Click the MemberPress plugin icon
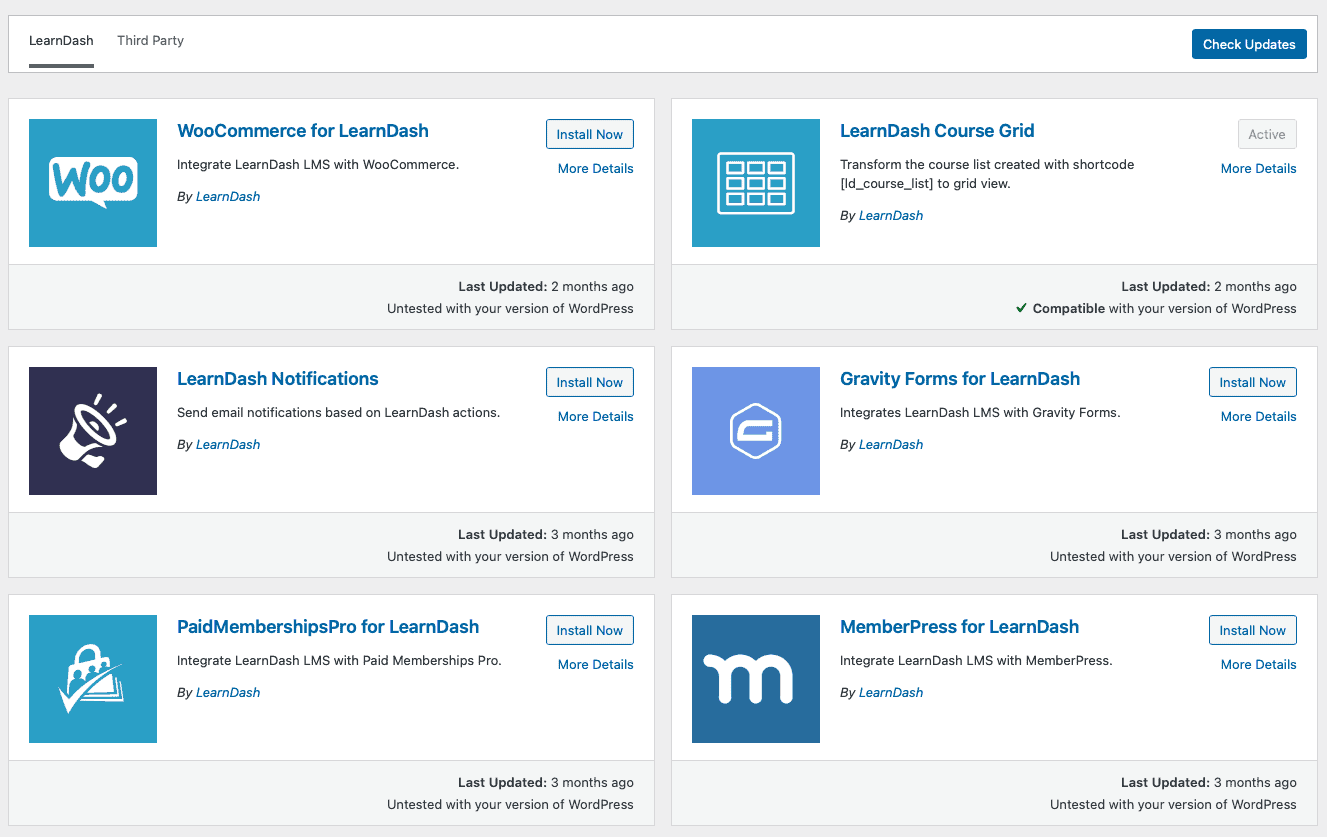 pyautogui.click(x=756, y=679)
